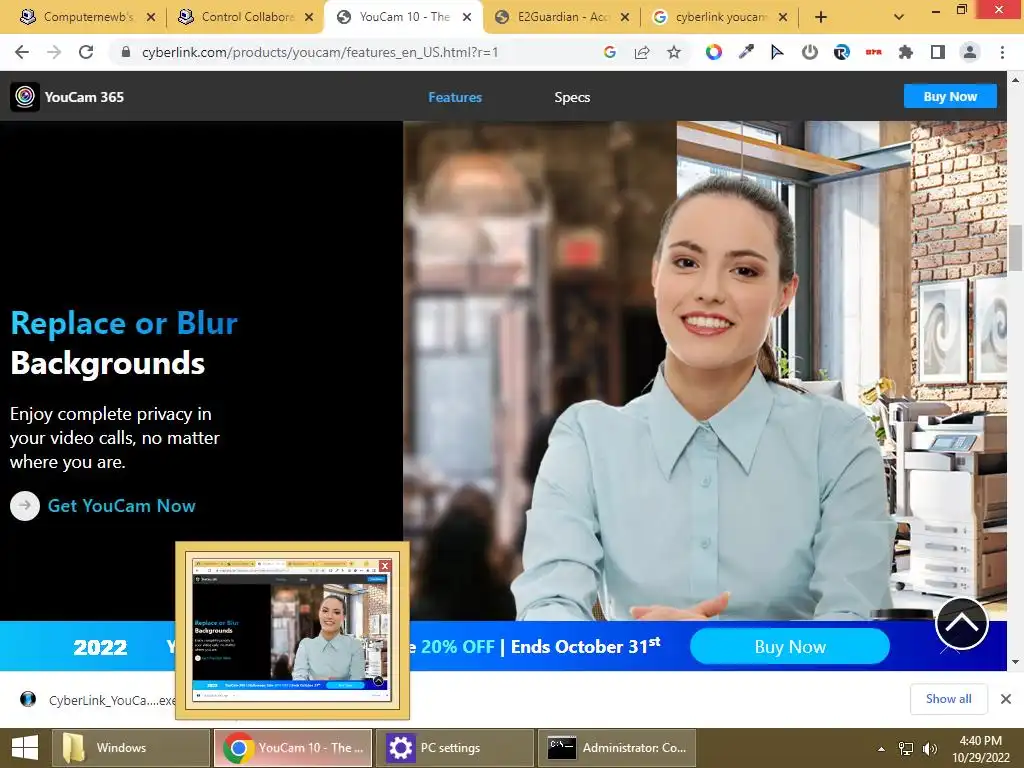The image size is (1024, 768).
Task: Open the Chrome profile avatar
Action: click(x=970, y=52)
